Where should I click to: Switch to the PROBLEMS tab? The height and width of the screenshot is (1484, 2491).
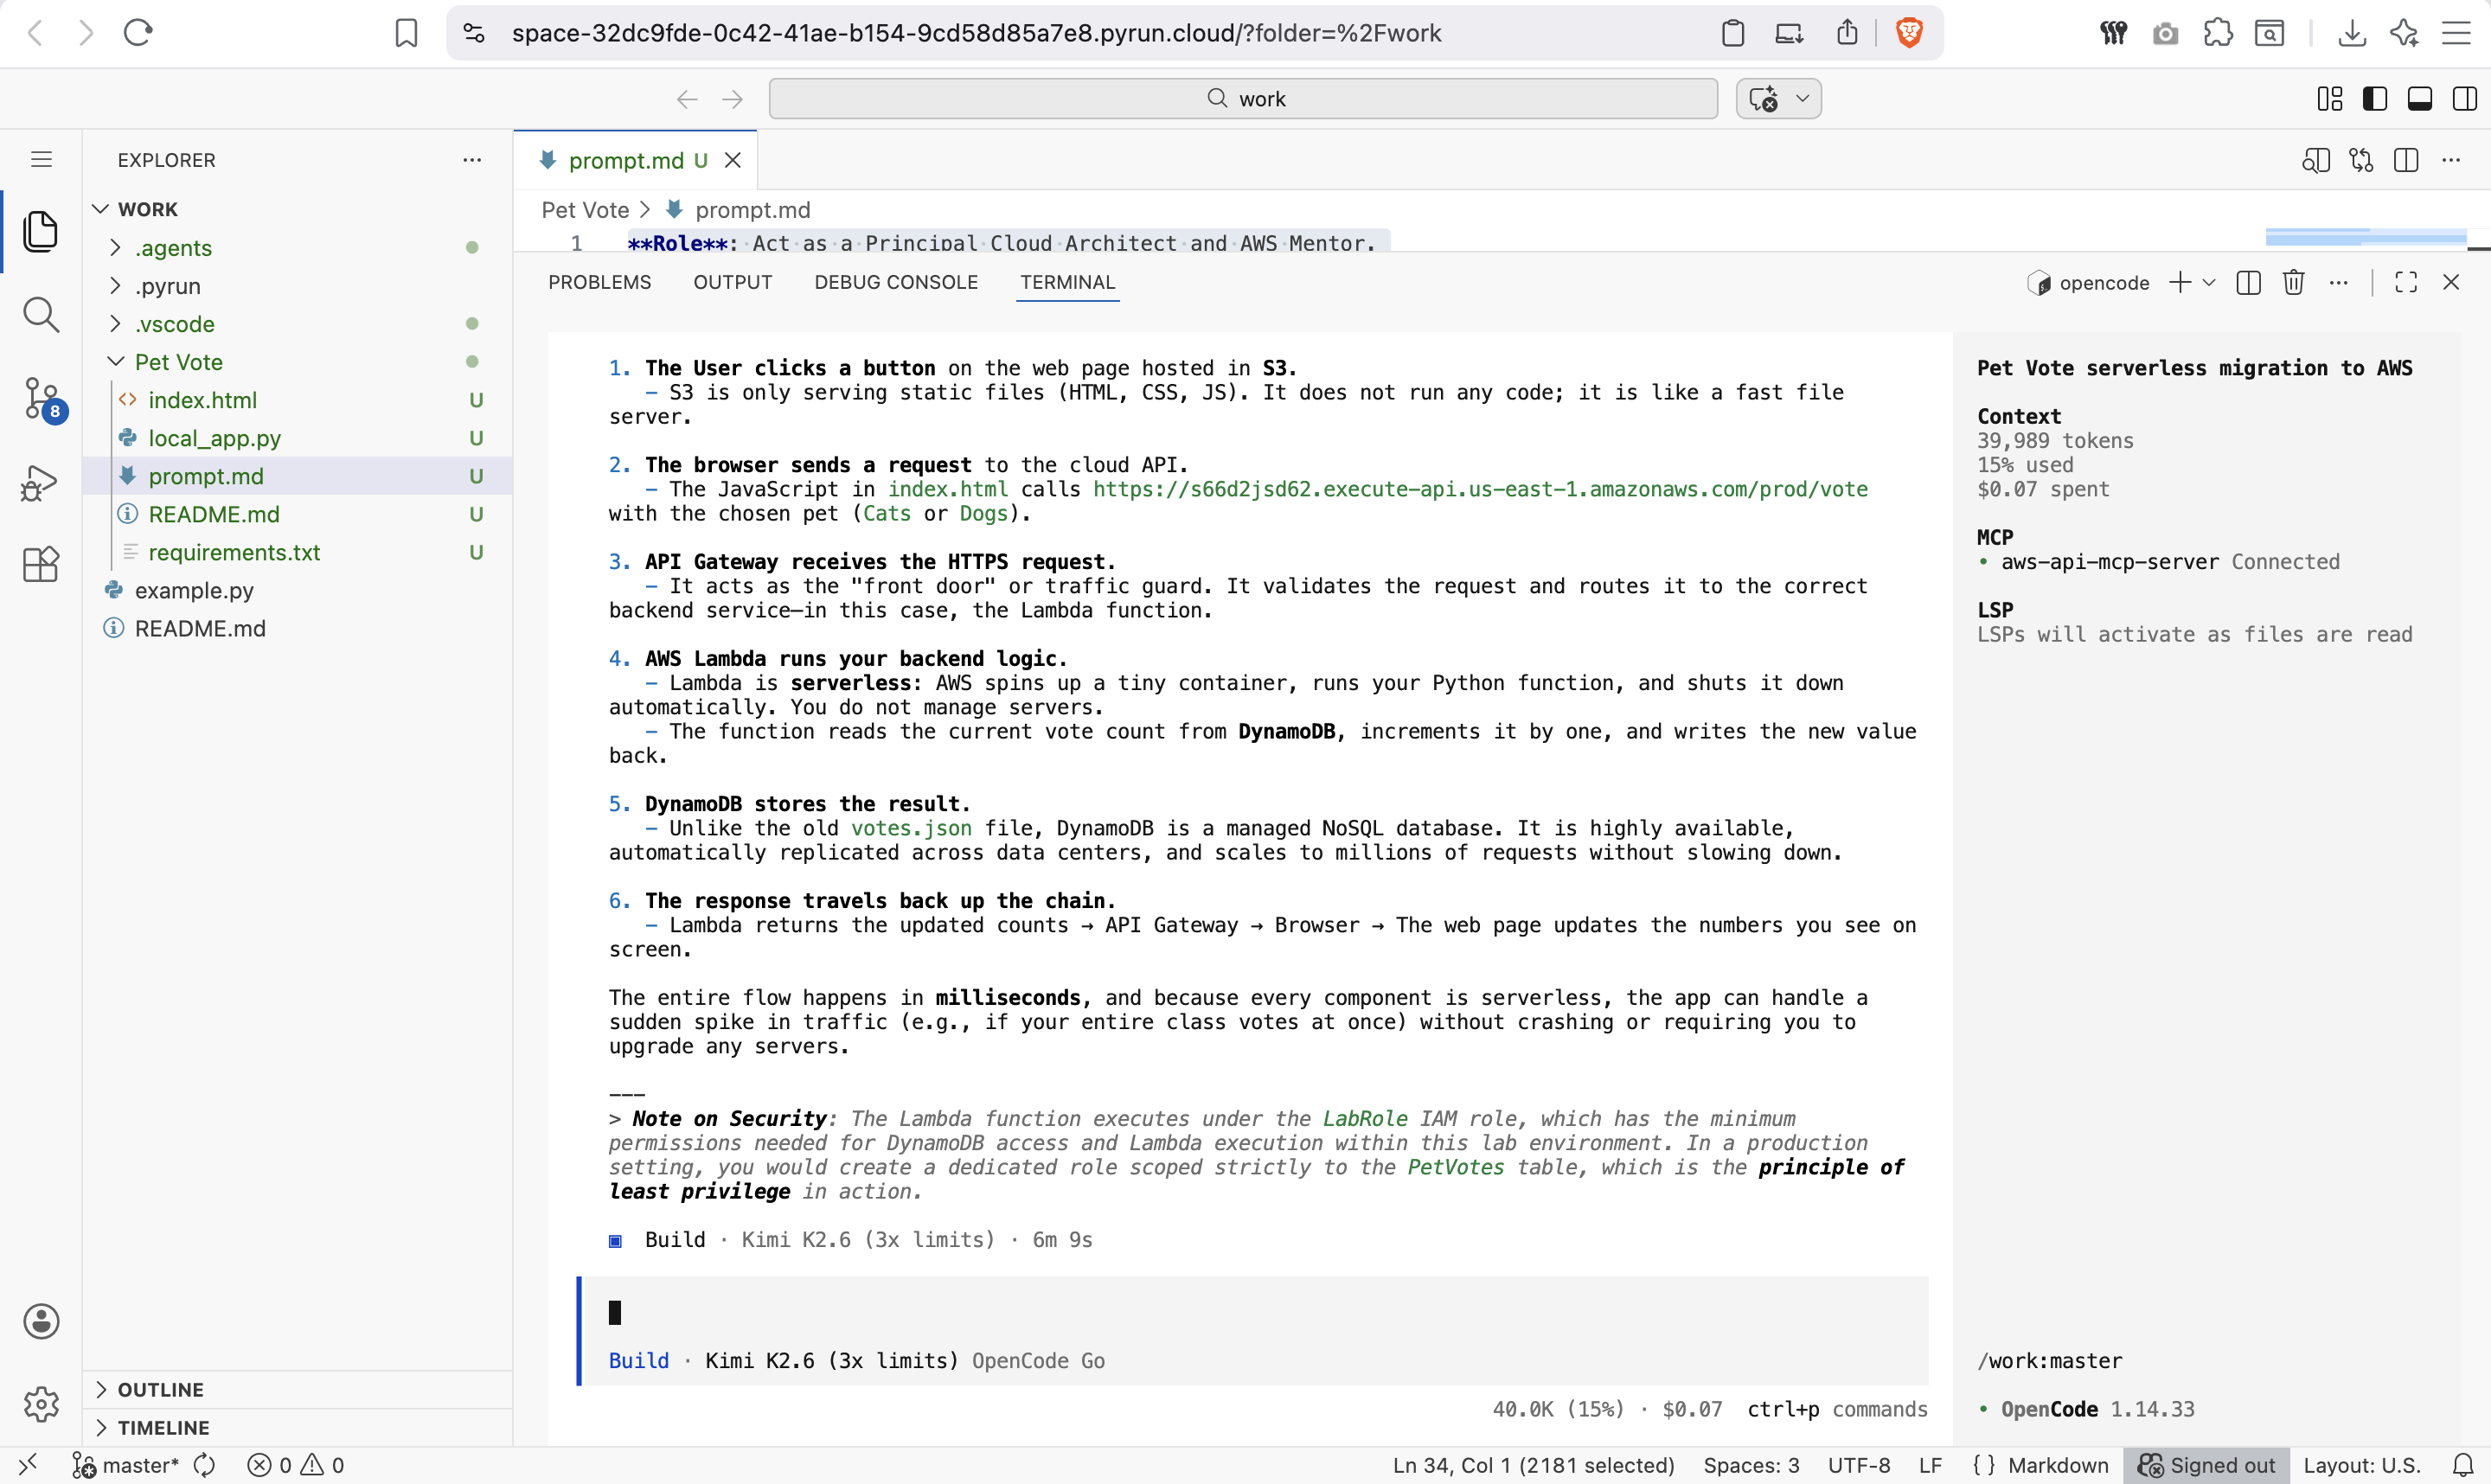coord(599,283)
